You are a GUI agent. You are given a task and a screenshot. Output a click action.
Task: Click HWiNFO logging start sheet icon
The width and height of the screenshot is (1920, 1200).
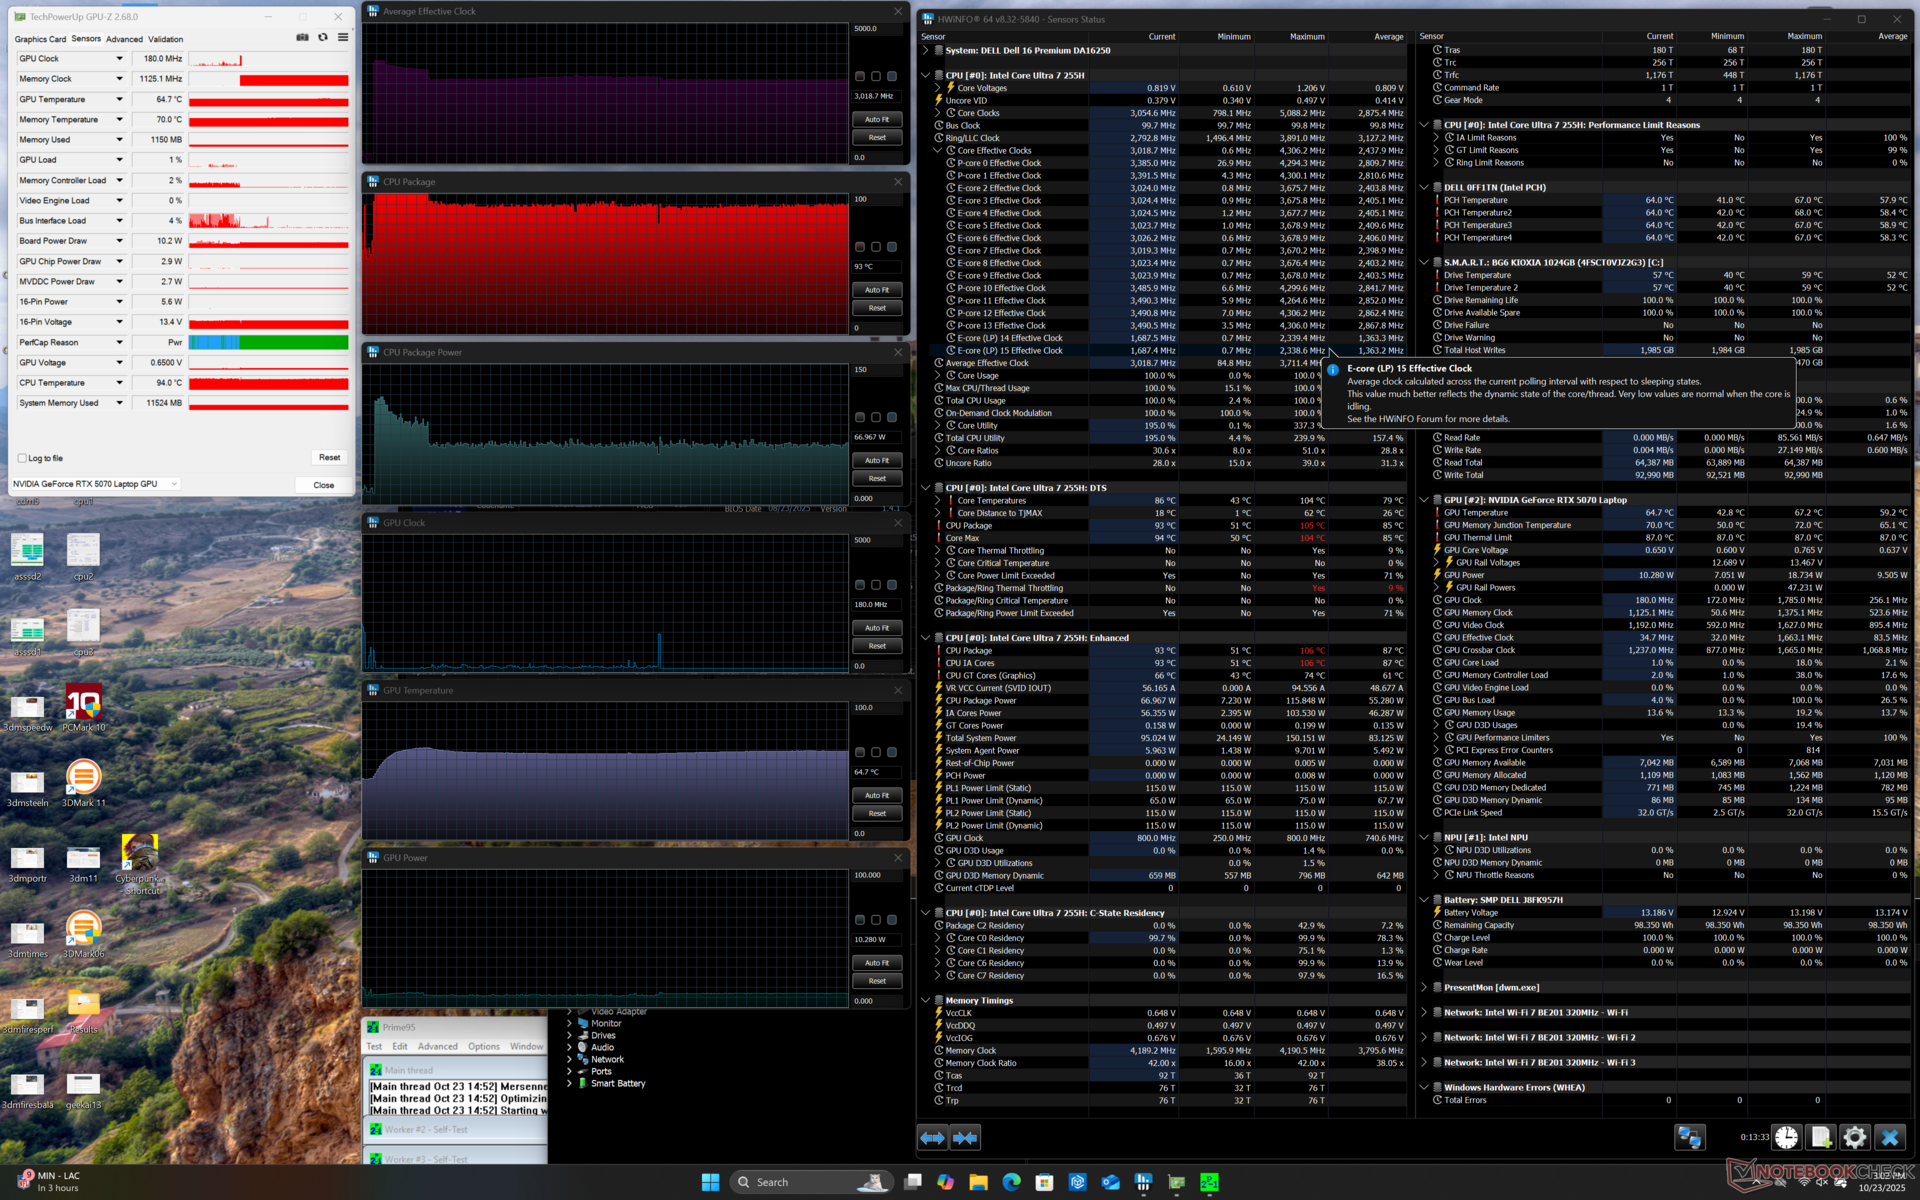click(x=1821, y=1137)
